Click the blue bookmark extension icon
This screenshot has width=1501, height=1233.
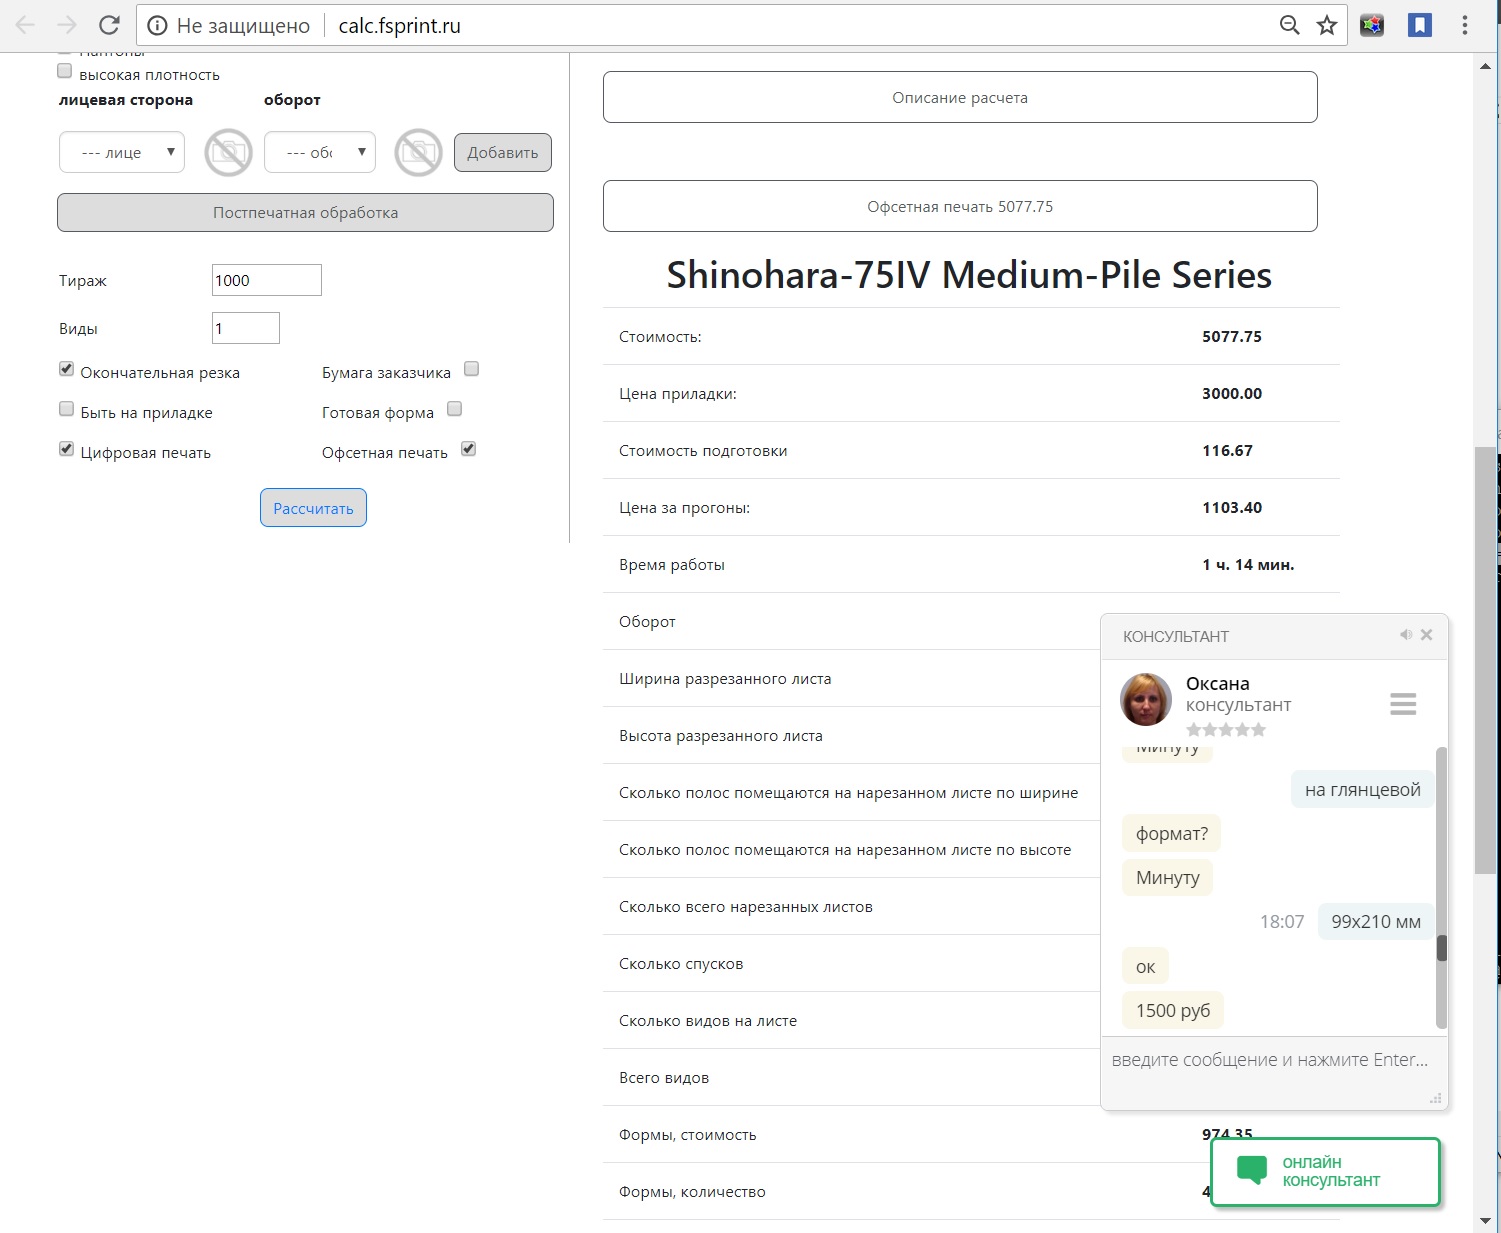point(1420,26)
